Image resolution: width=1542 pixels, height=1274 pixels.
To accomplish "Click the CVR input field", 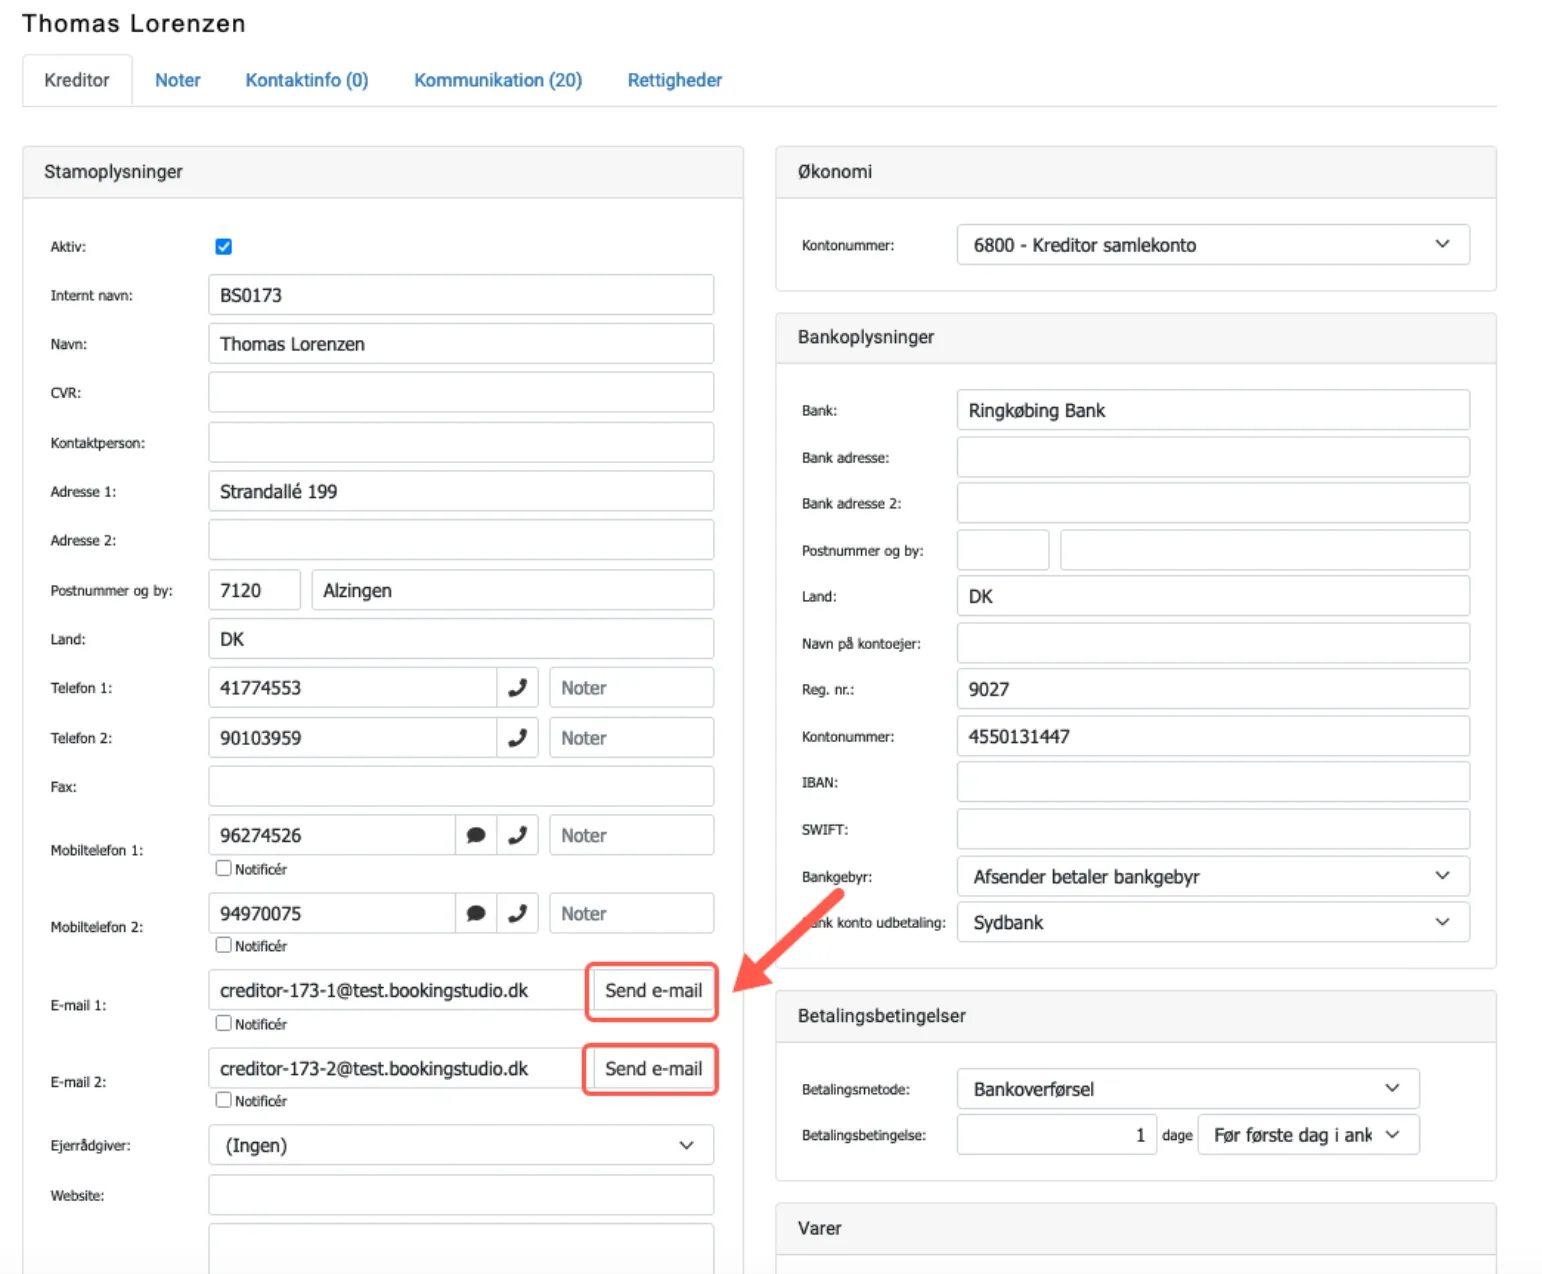I will [460, 393].
